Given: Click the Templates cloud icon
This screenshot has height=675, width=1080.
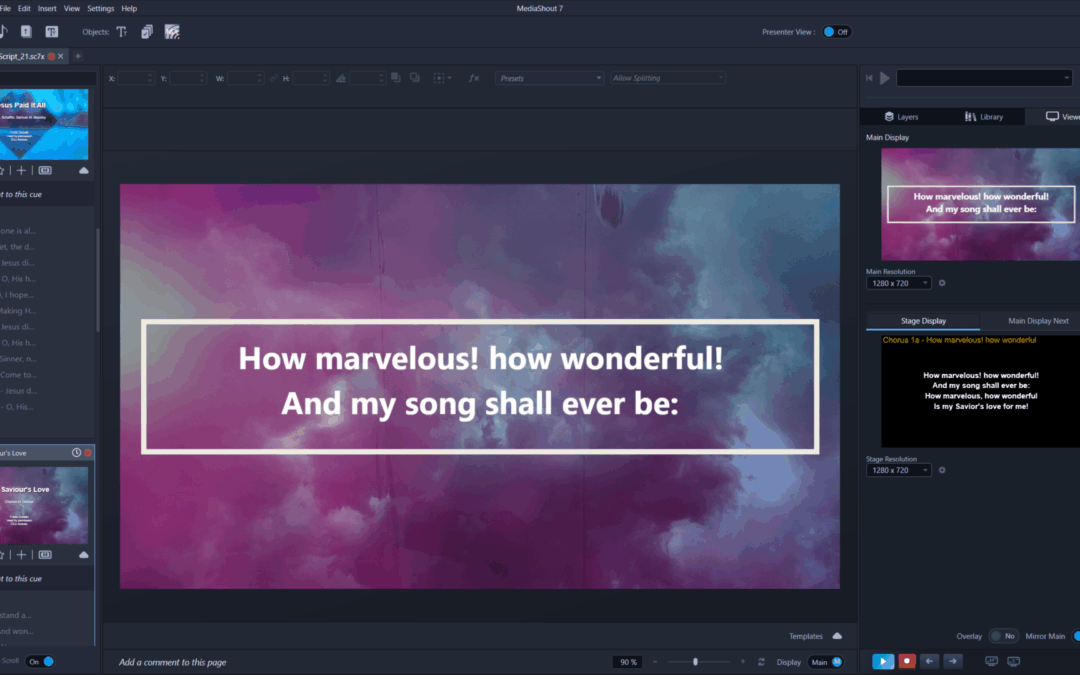Looking at the screenshot, I should pyautogui.click(x=837, y=636).
